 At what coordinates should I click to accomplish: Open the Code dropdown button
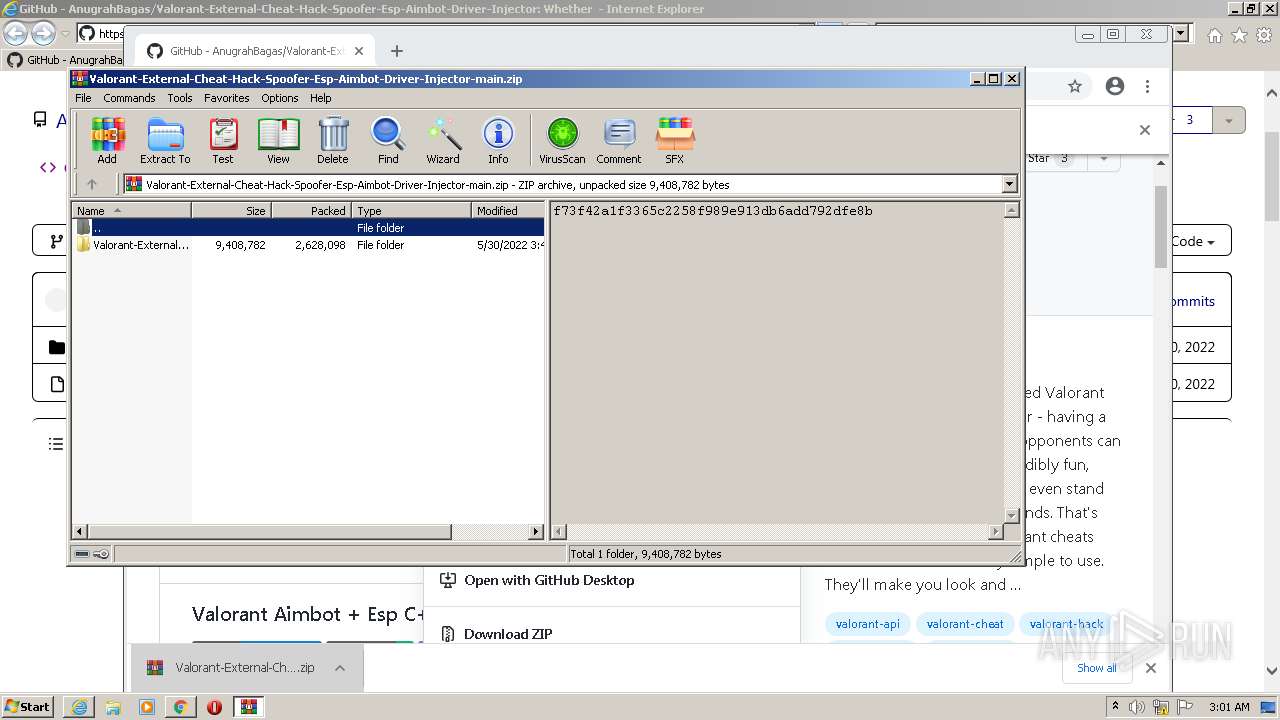[x=1192, y=241]
